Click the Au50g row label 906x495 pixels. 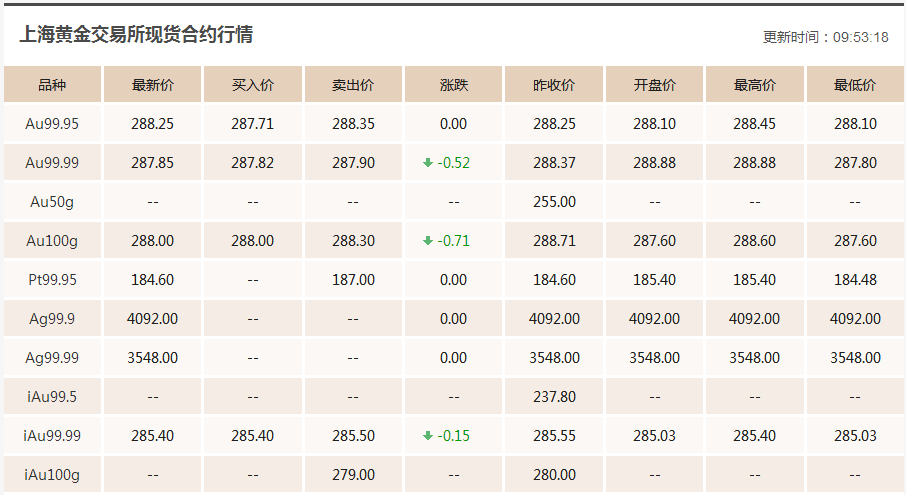coord(52,202)
